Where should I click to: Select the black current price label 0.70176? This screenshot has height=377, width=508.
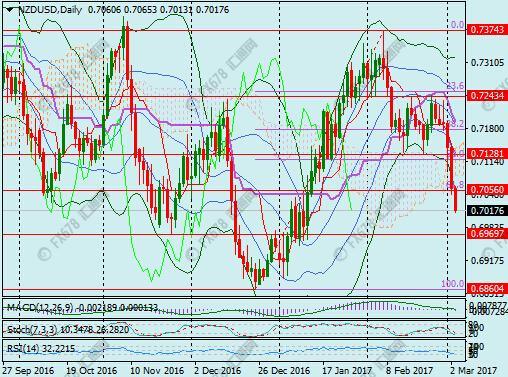(x=487, y=211)
